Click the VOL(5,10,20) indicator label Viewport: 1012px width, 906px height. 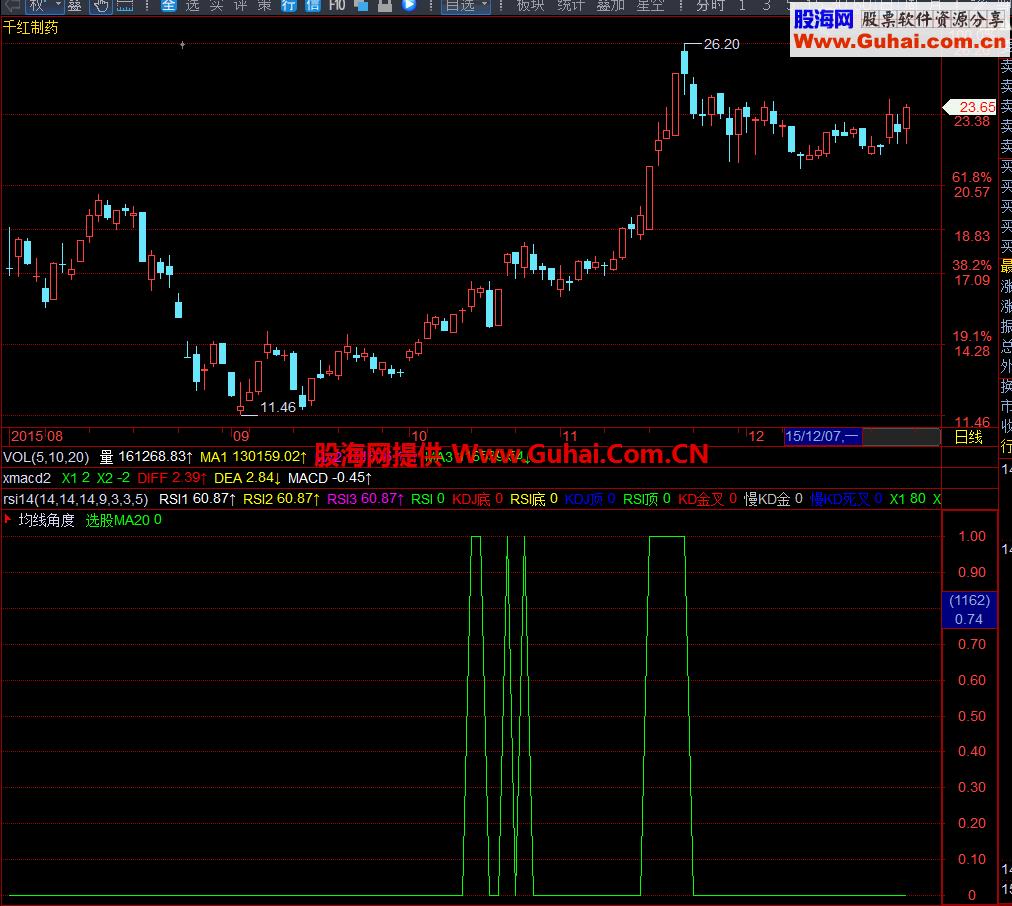click(x=46, y=457)
